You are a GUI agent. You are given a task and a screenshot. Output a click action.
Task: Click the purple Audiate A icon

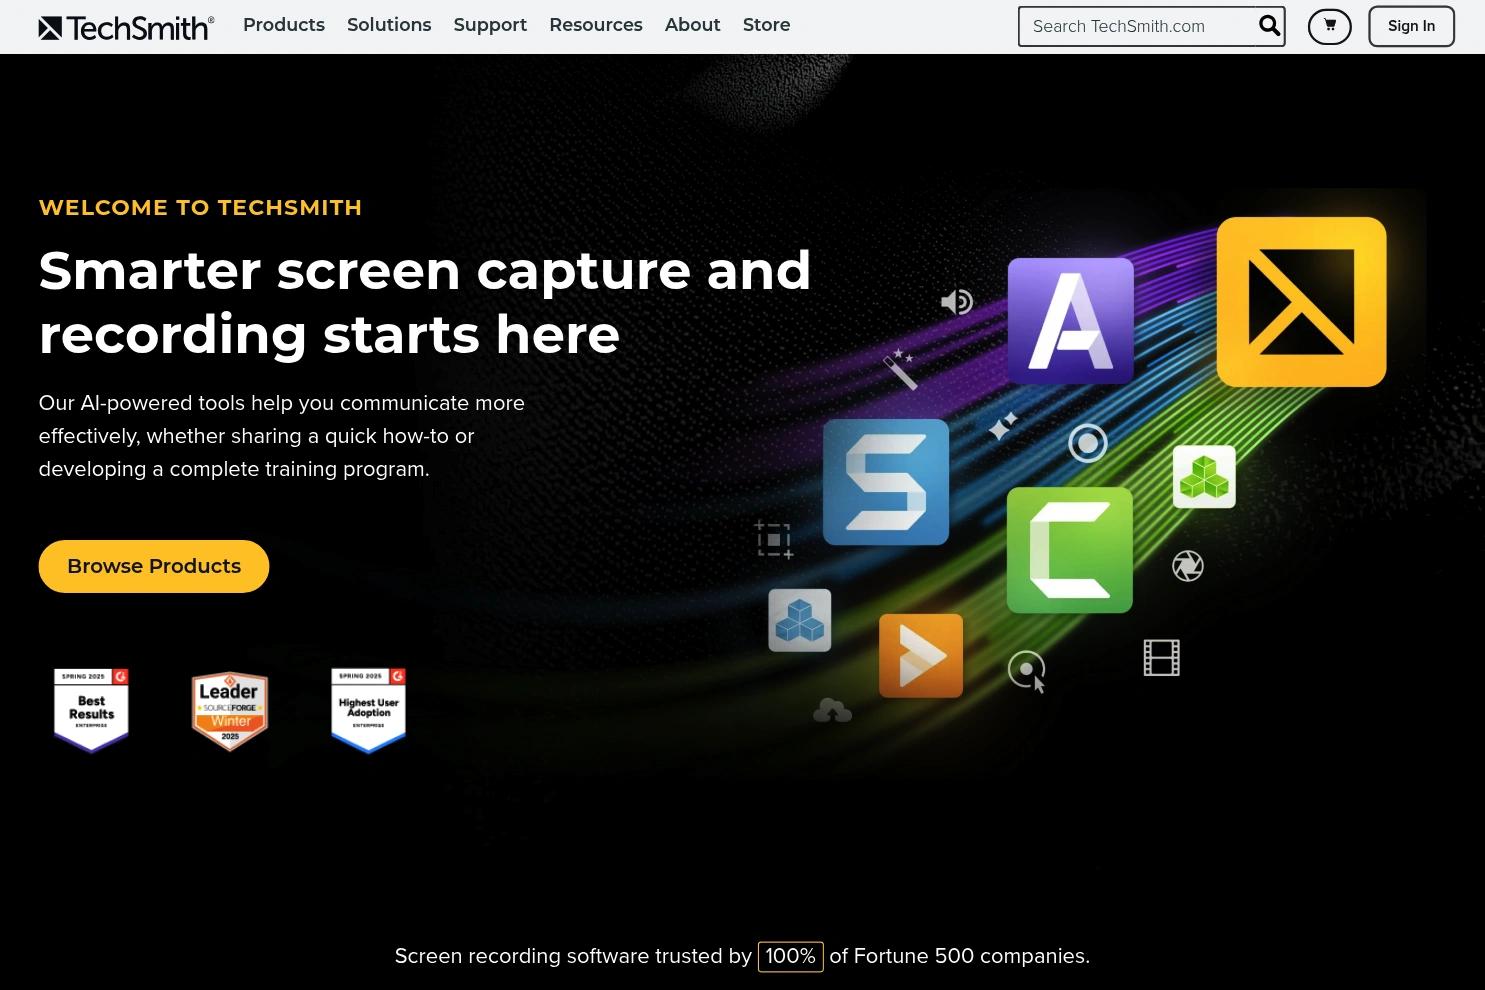coord(1071,321)
